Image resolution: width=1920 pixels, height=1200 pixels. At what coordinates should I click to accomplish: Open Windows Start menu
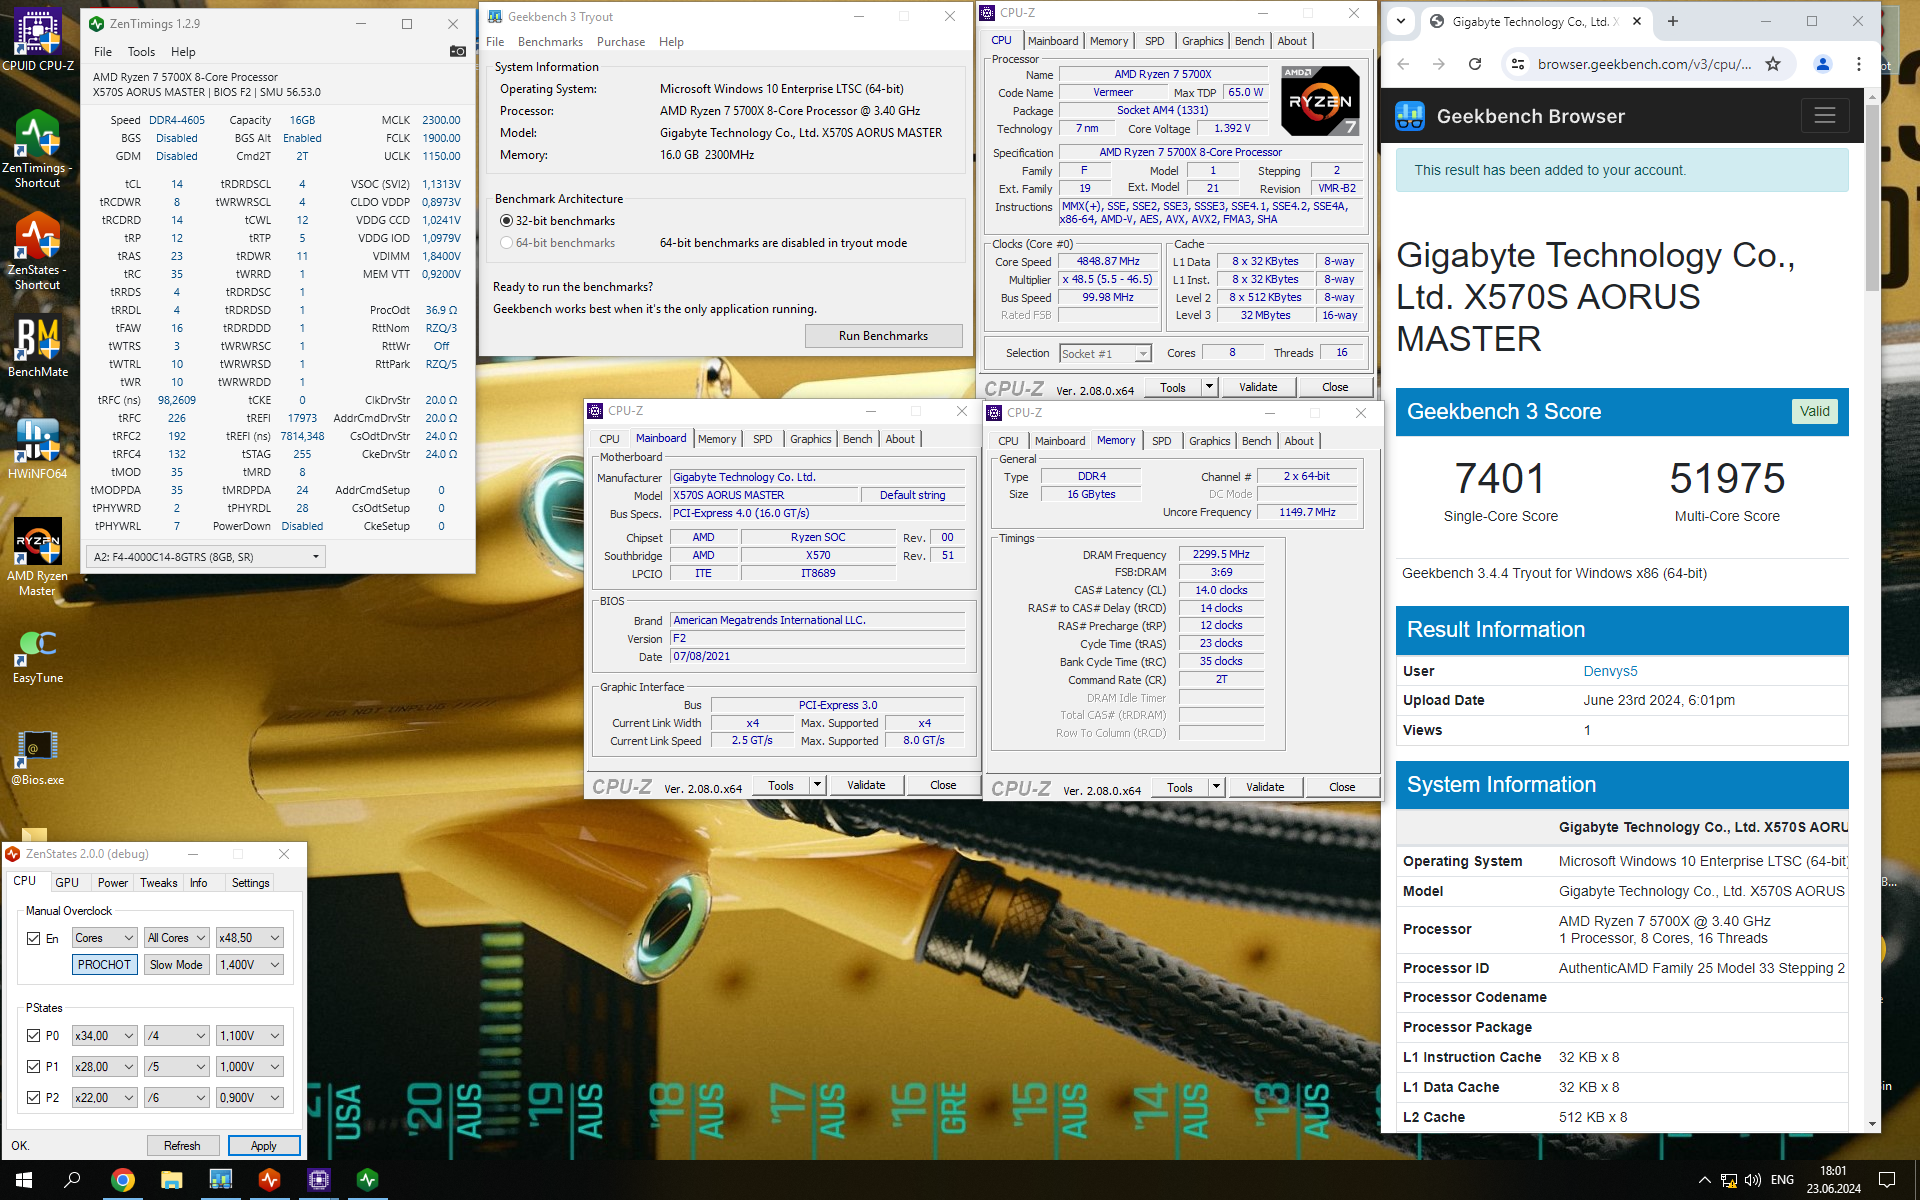click(x=24, y=1180)
